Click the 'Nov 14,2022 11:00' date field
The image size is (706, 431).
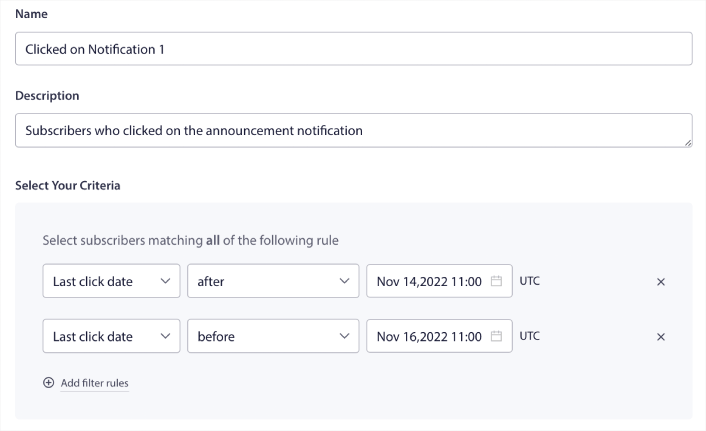coord(430,282)
